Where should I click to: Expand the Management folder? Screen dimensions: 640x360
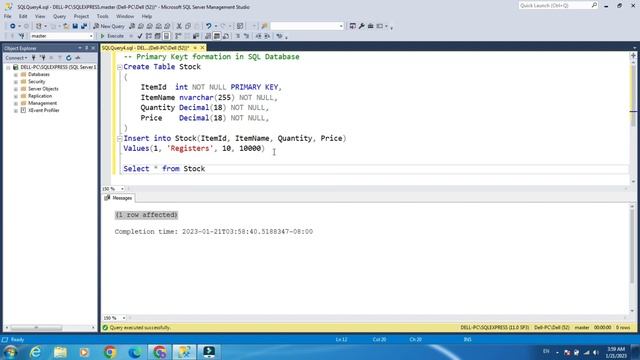pyautogui.click(x=16, y=103)
